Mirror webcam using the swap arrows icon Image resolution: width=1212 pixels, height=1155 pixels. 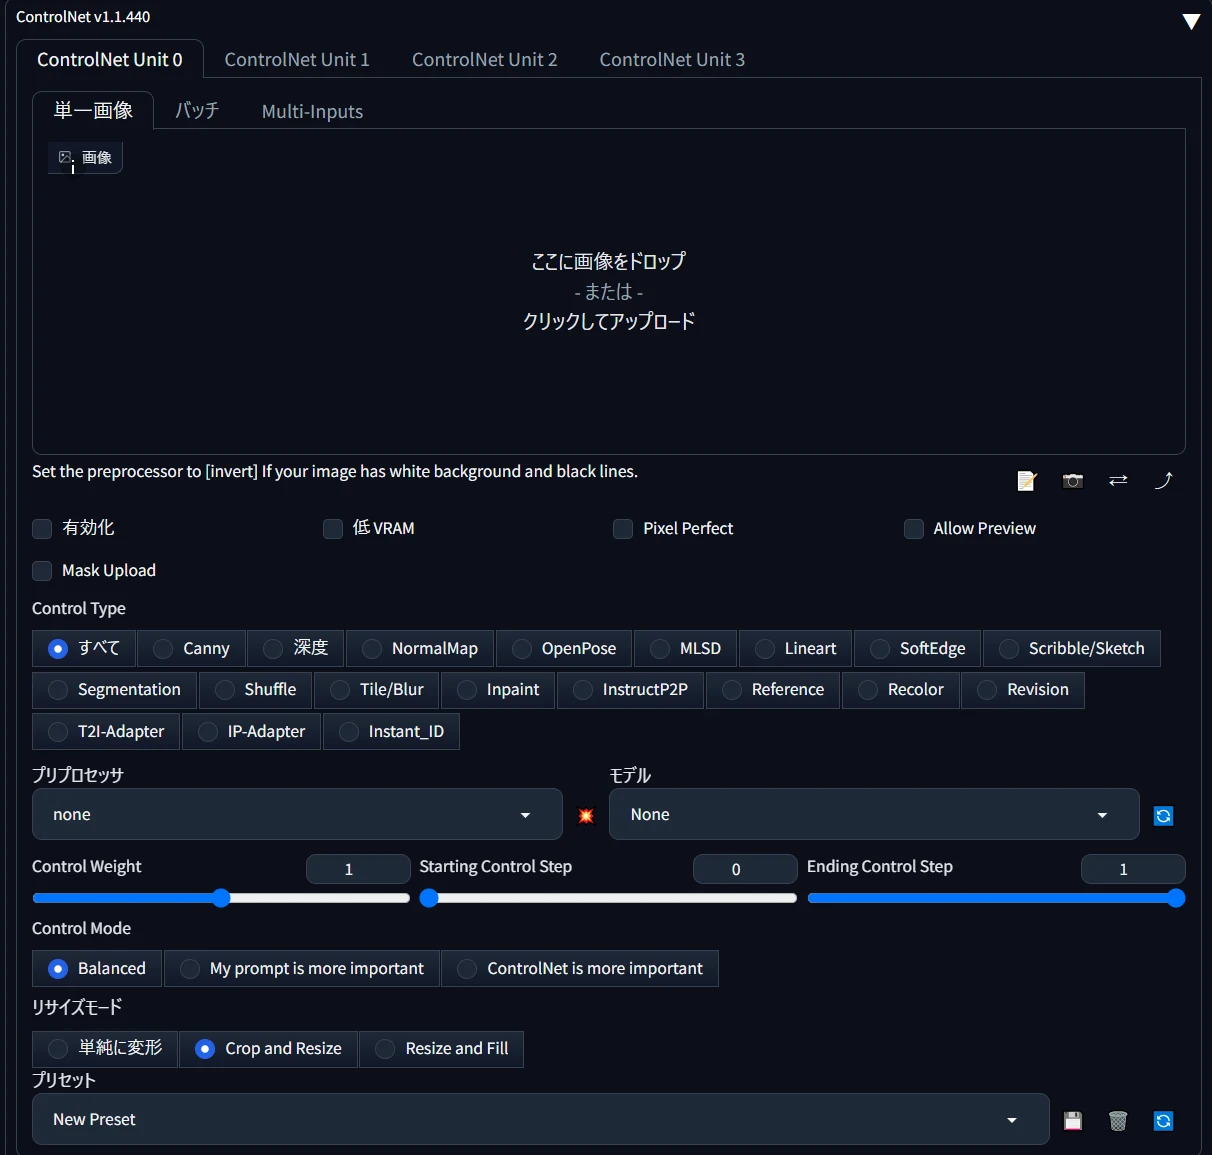tap(1118, 481)
